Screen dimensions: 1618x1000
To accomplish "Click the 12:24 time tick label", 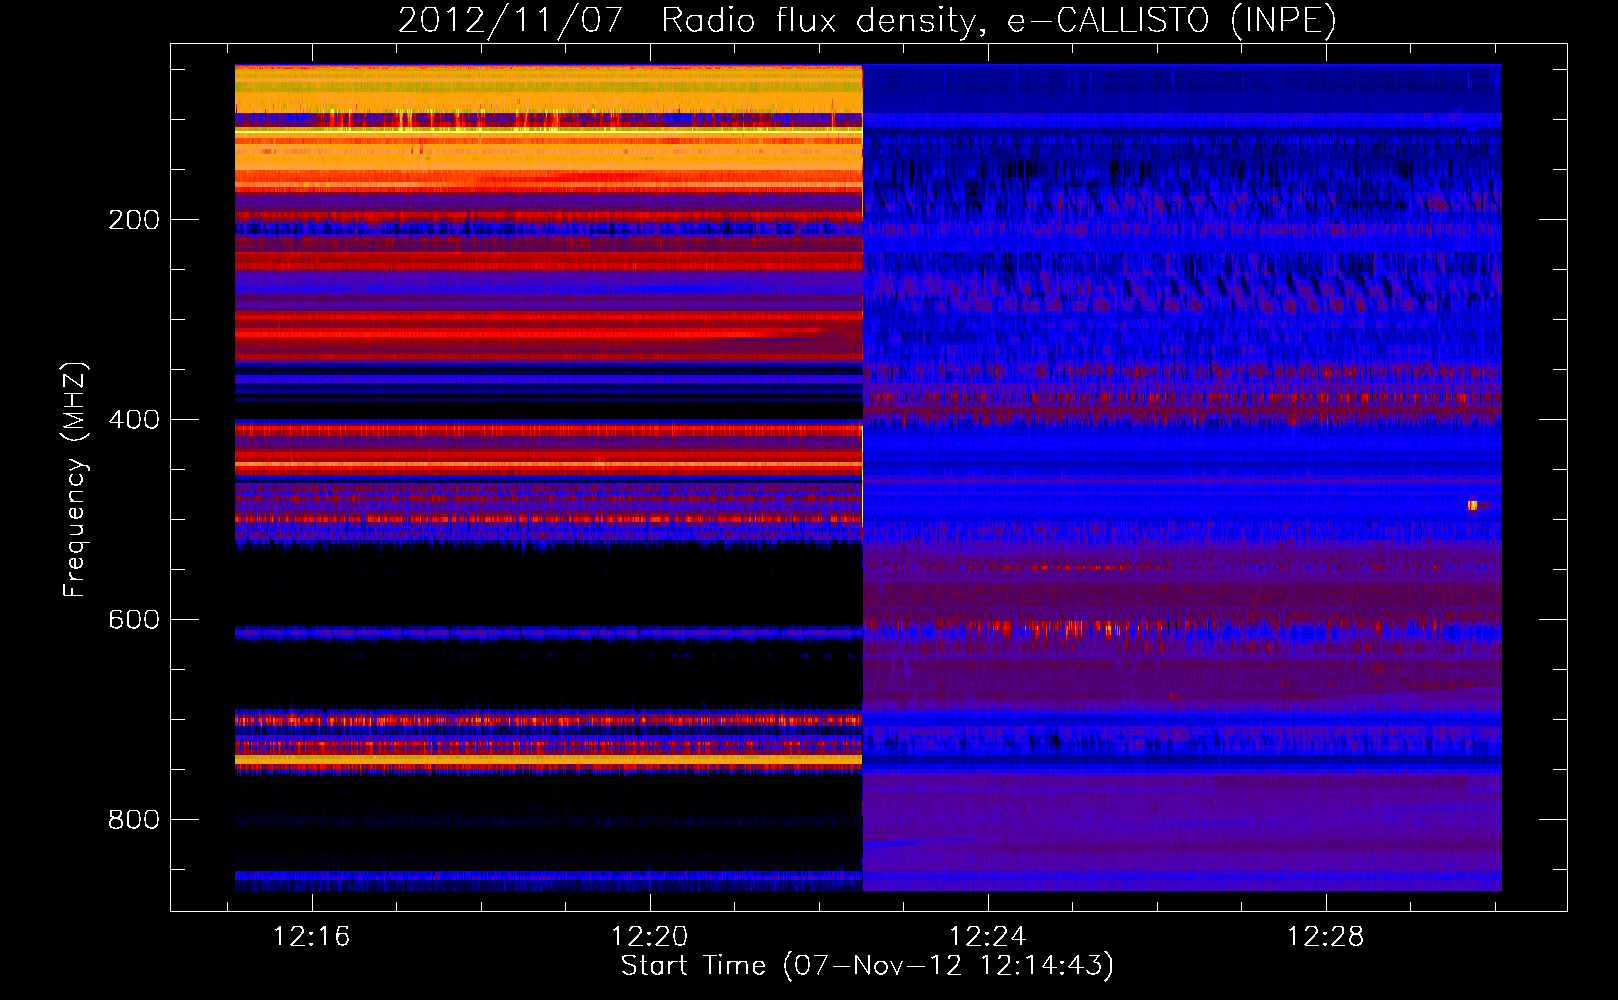I will (988, 937).
